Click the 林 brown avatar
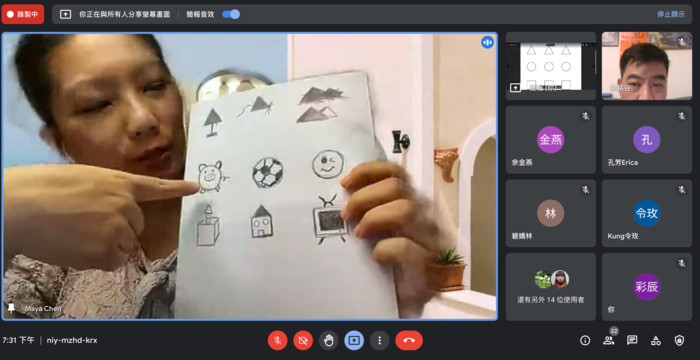This screenshot has width=700, height=360. [x=550, y=213]
